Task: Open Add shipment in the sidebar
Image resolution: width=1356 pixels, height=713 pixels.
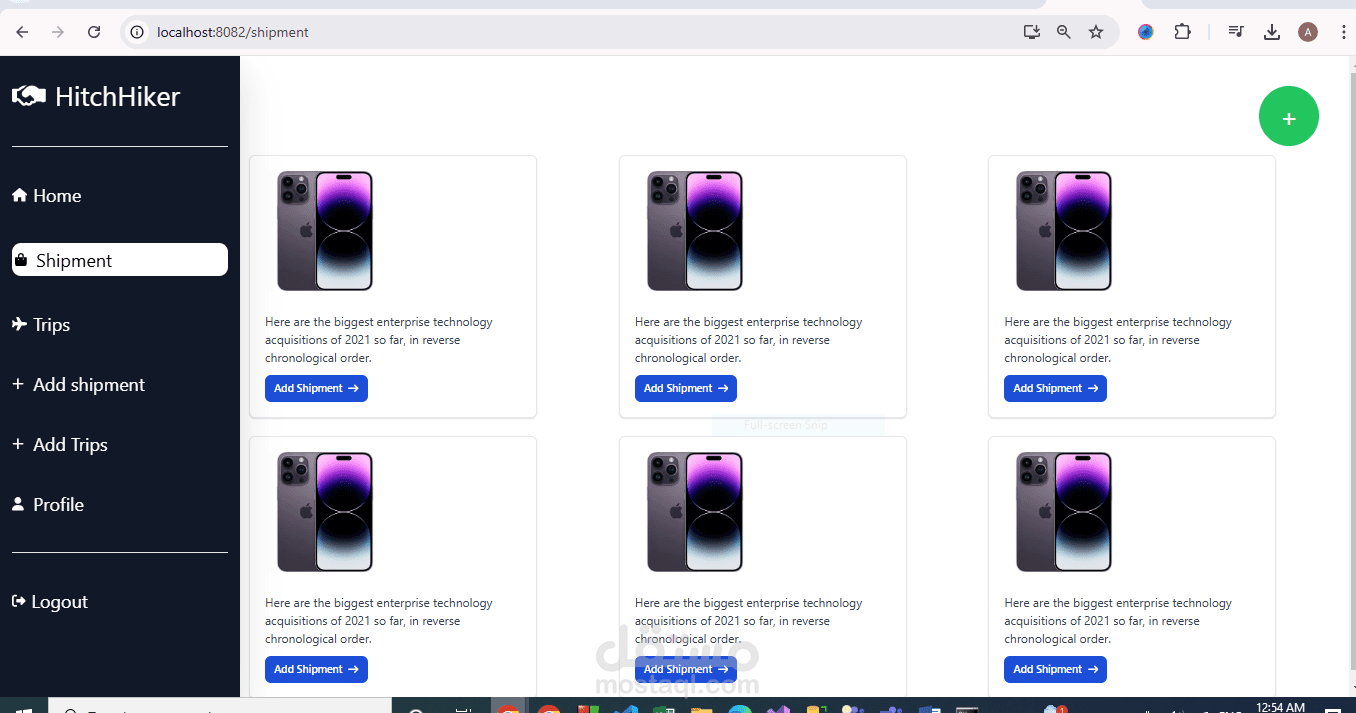Action: tap(78, 385)
